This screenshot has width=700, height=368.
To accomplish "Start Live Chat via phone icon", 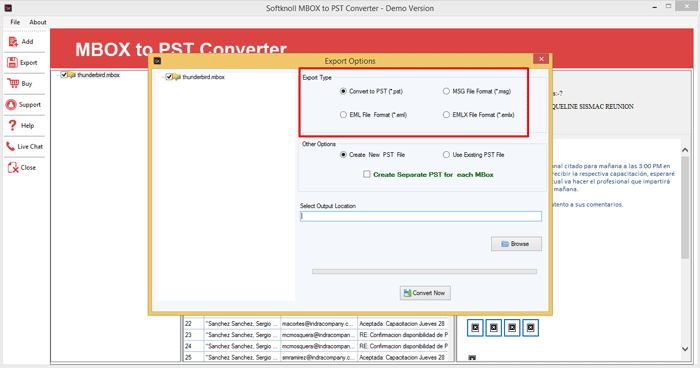I will pos(10,146).
